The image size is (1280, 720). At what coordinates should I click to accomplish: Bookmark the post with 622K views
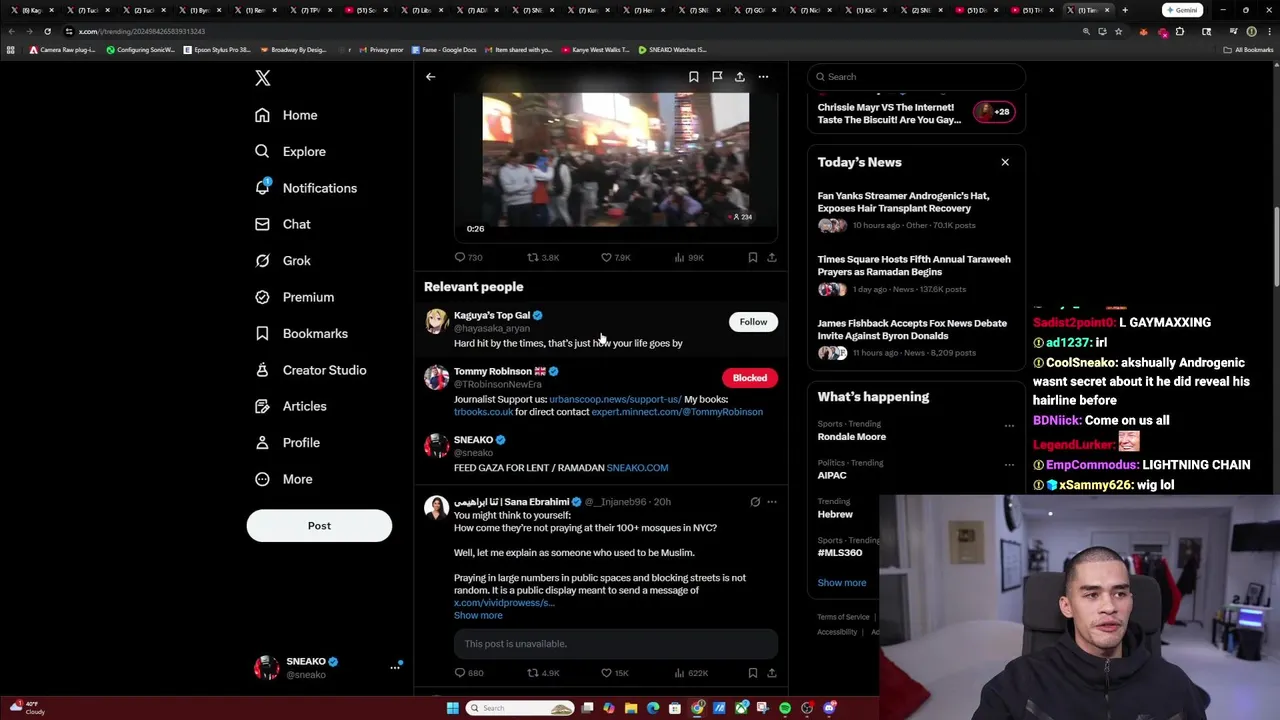point(753,673)
